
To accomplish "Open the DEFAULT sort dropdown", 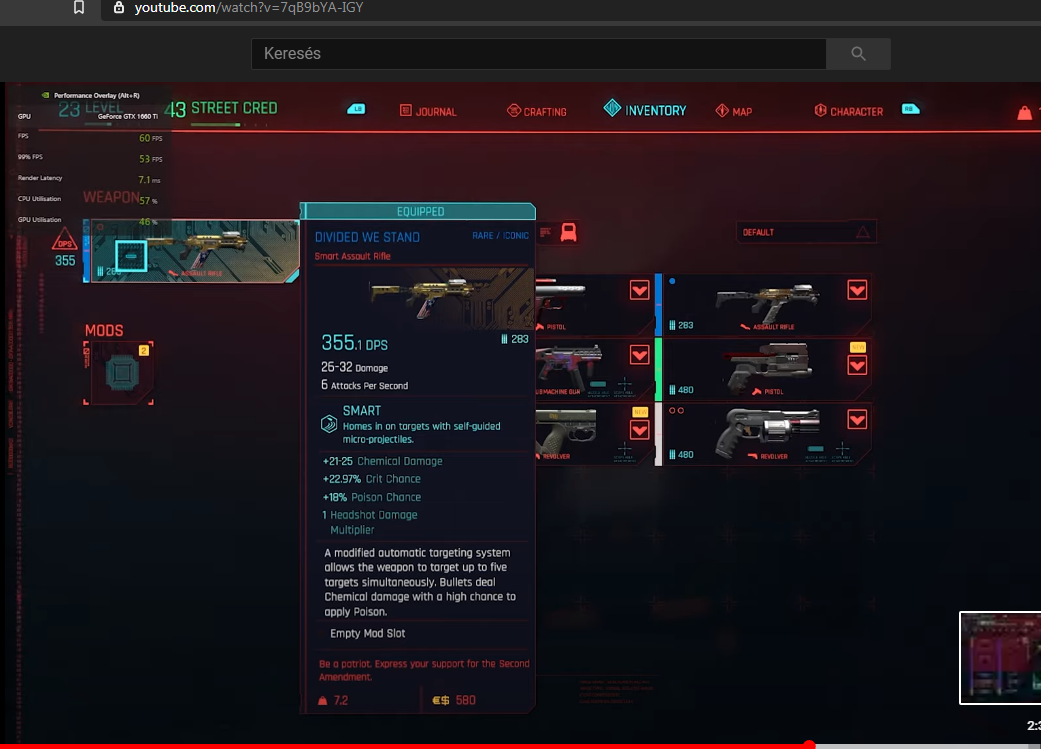I will click(x=806, y=232).
